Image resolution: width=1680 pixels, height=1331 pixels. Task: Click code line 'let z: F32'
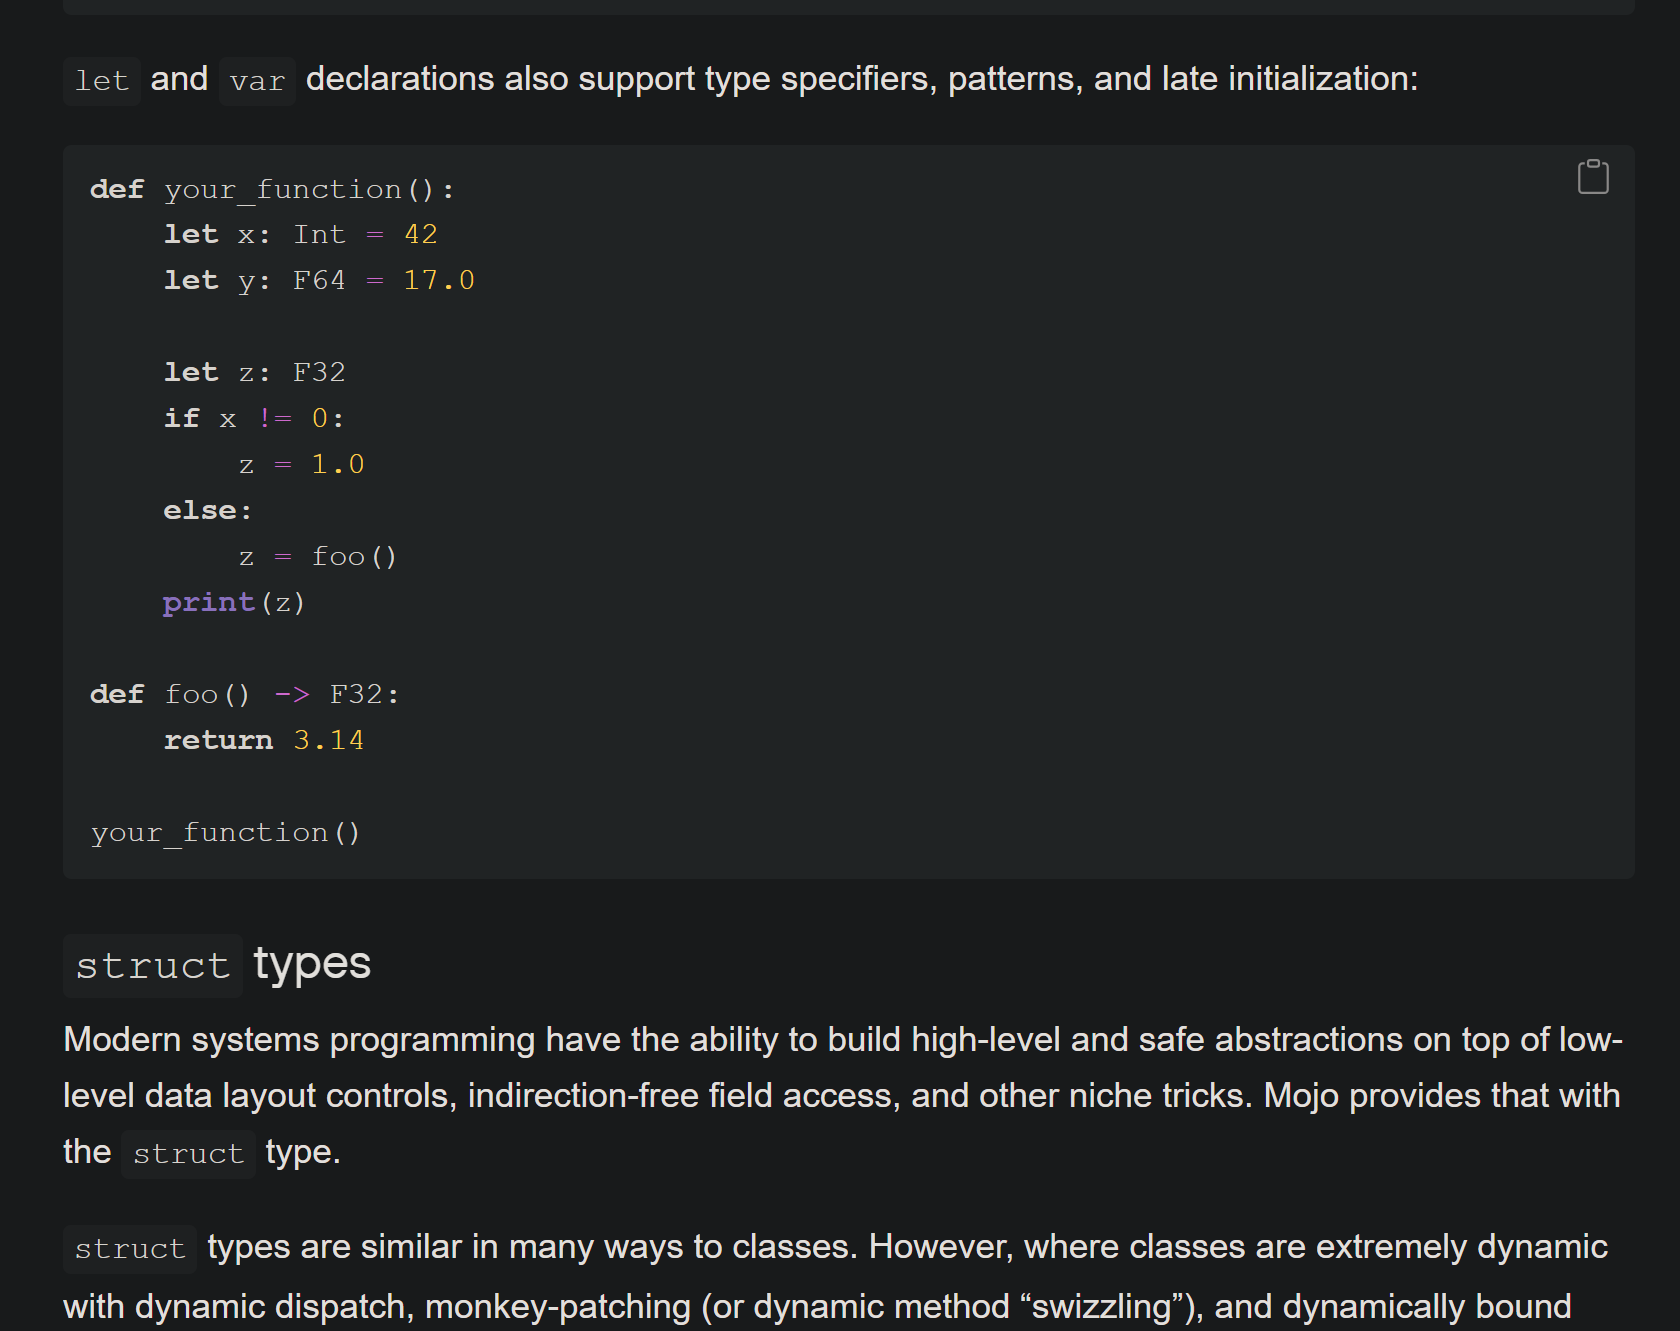pyautogui.click(x=254, y=372)
